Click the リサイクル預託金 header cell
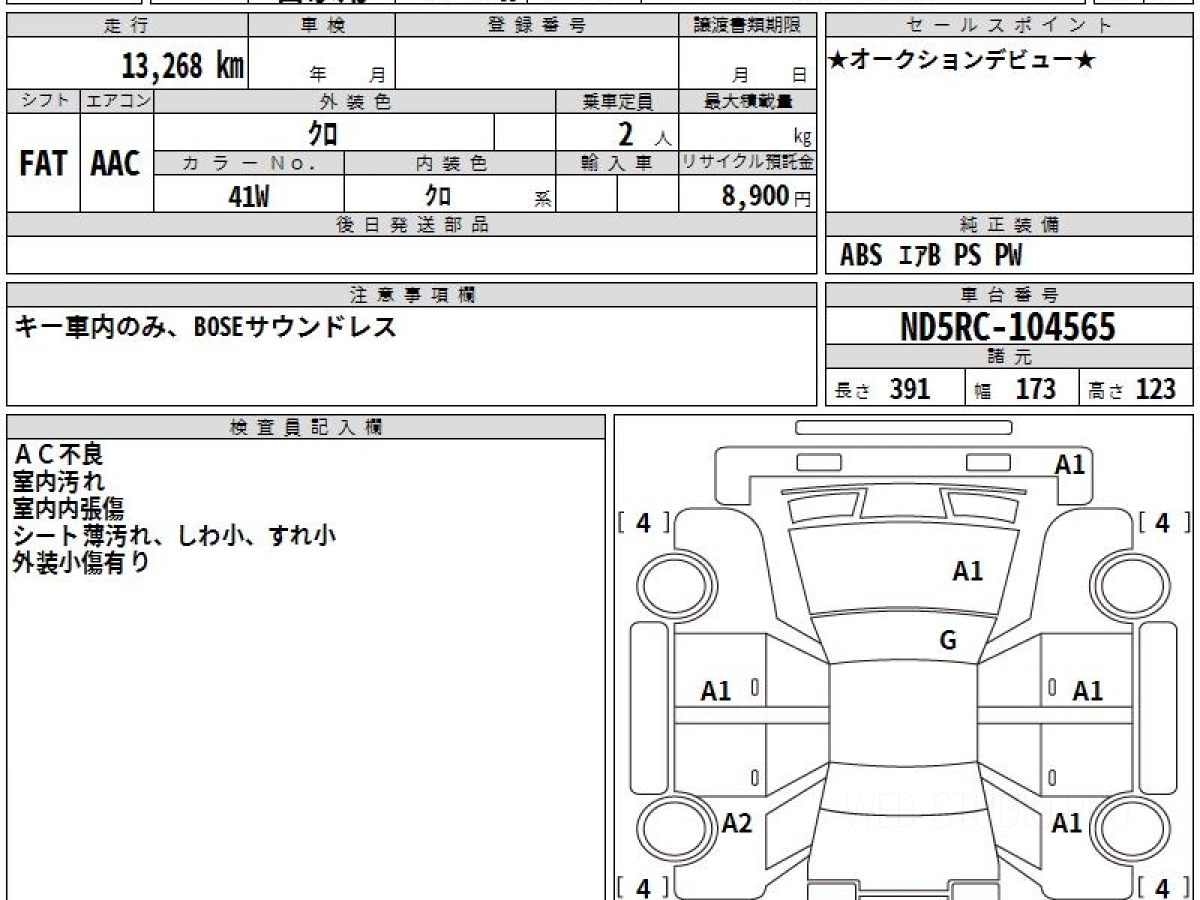The width and height of the screenshot is (1200, 900). pyautogui.click(x=747, y=163)
